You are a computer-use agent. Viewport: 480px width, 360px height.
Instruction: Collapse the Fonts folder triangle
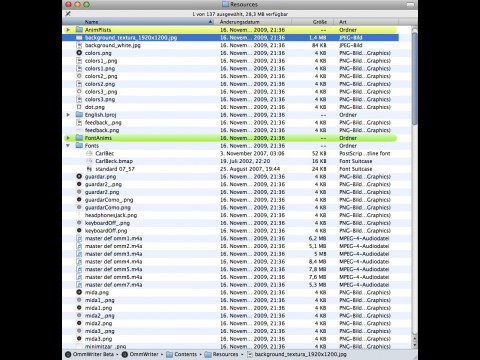pos(68,146)
